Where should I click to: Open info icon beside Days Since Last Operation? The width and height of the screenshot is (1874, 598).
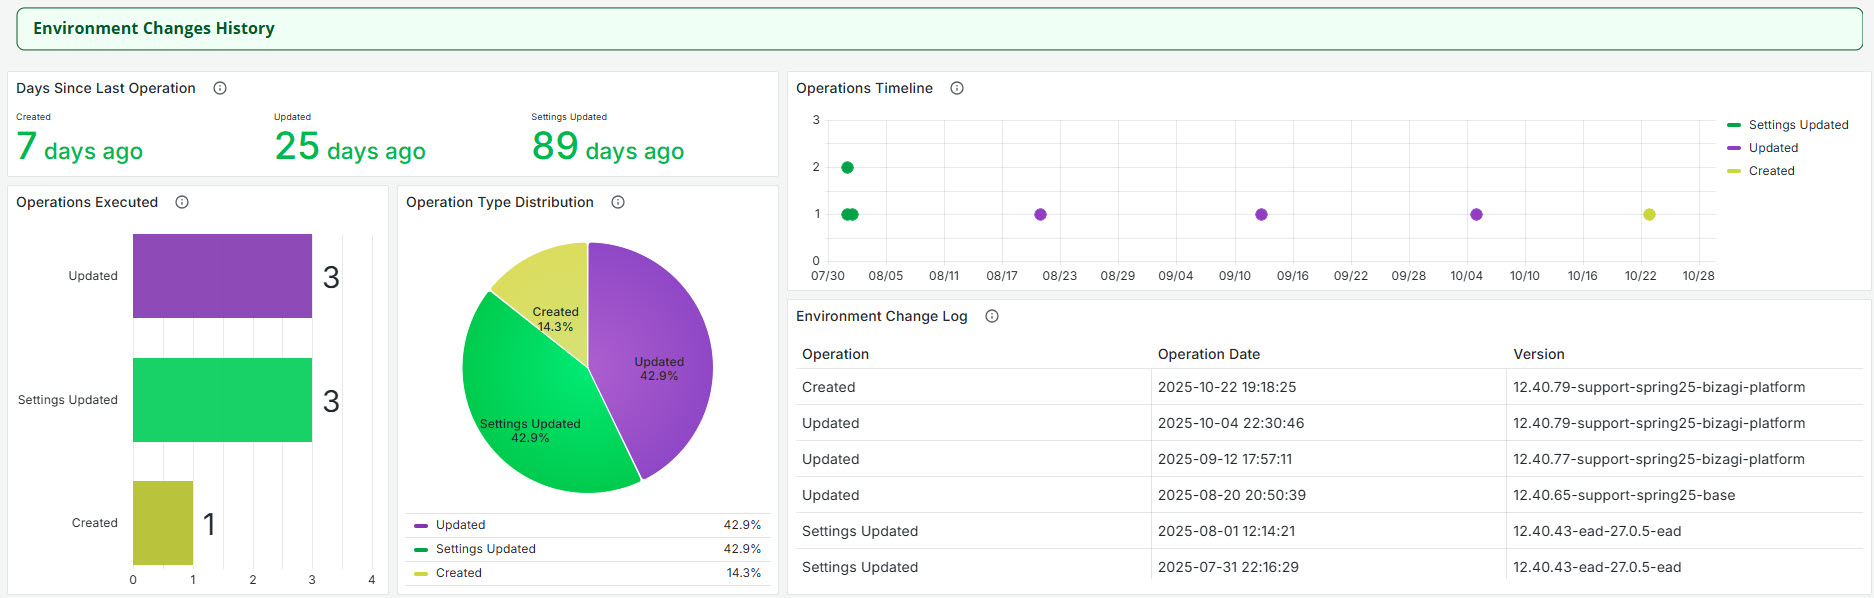pos(220,88)
